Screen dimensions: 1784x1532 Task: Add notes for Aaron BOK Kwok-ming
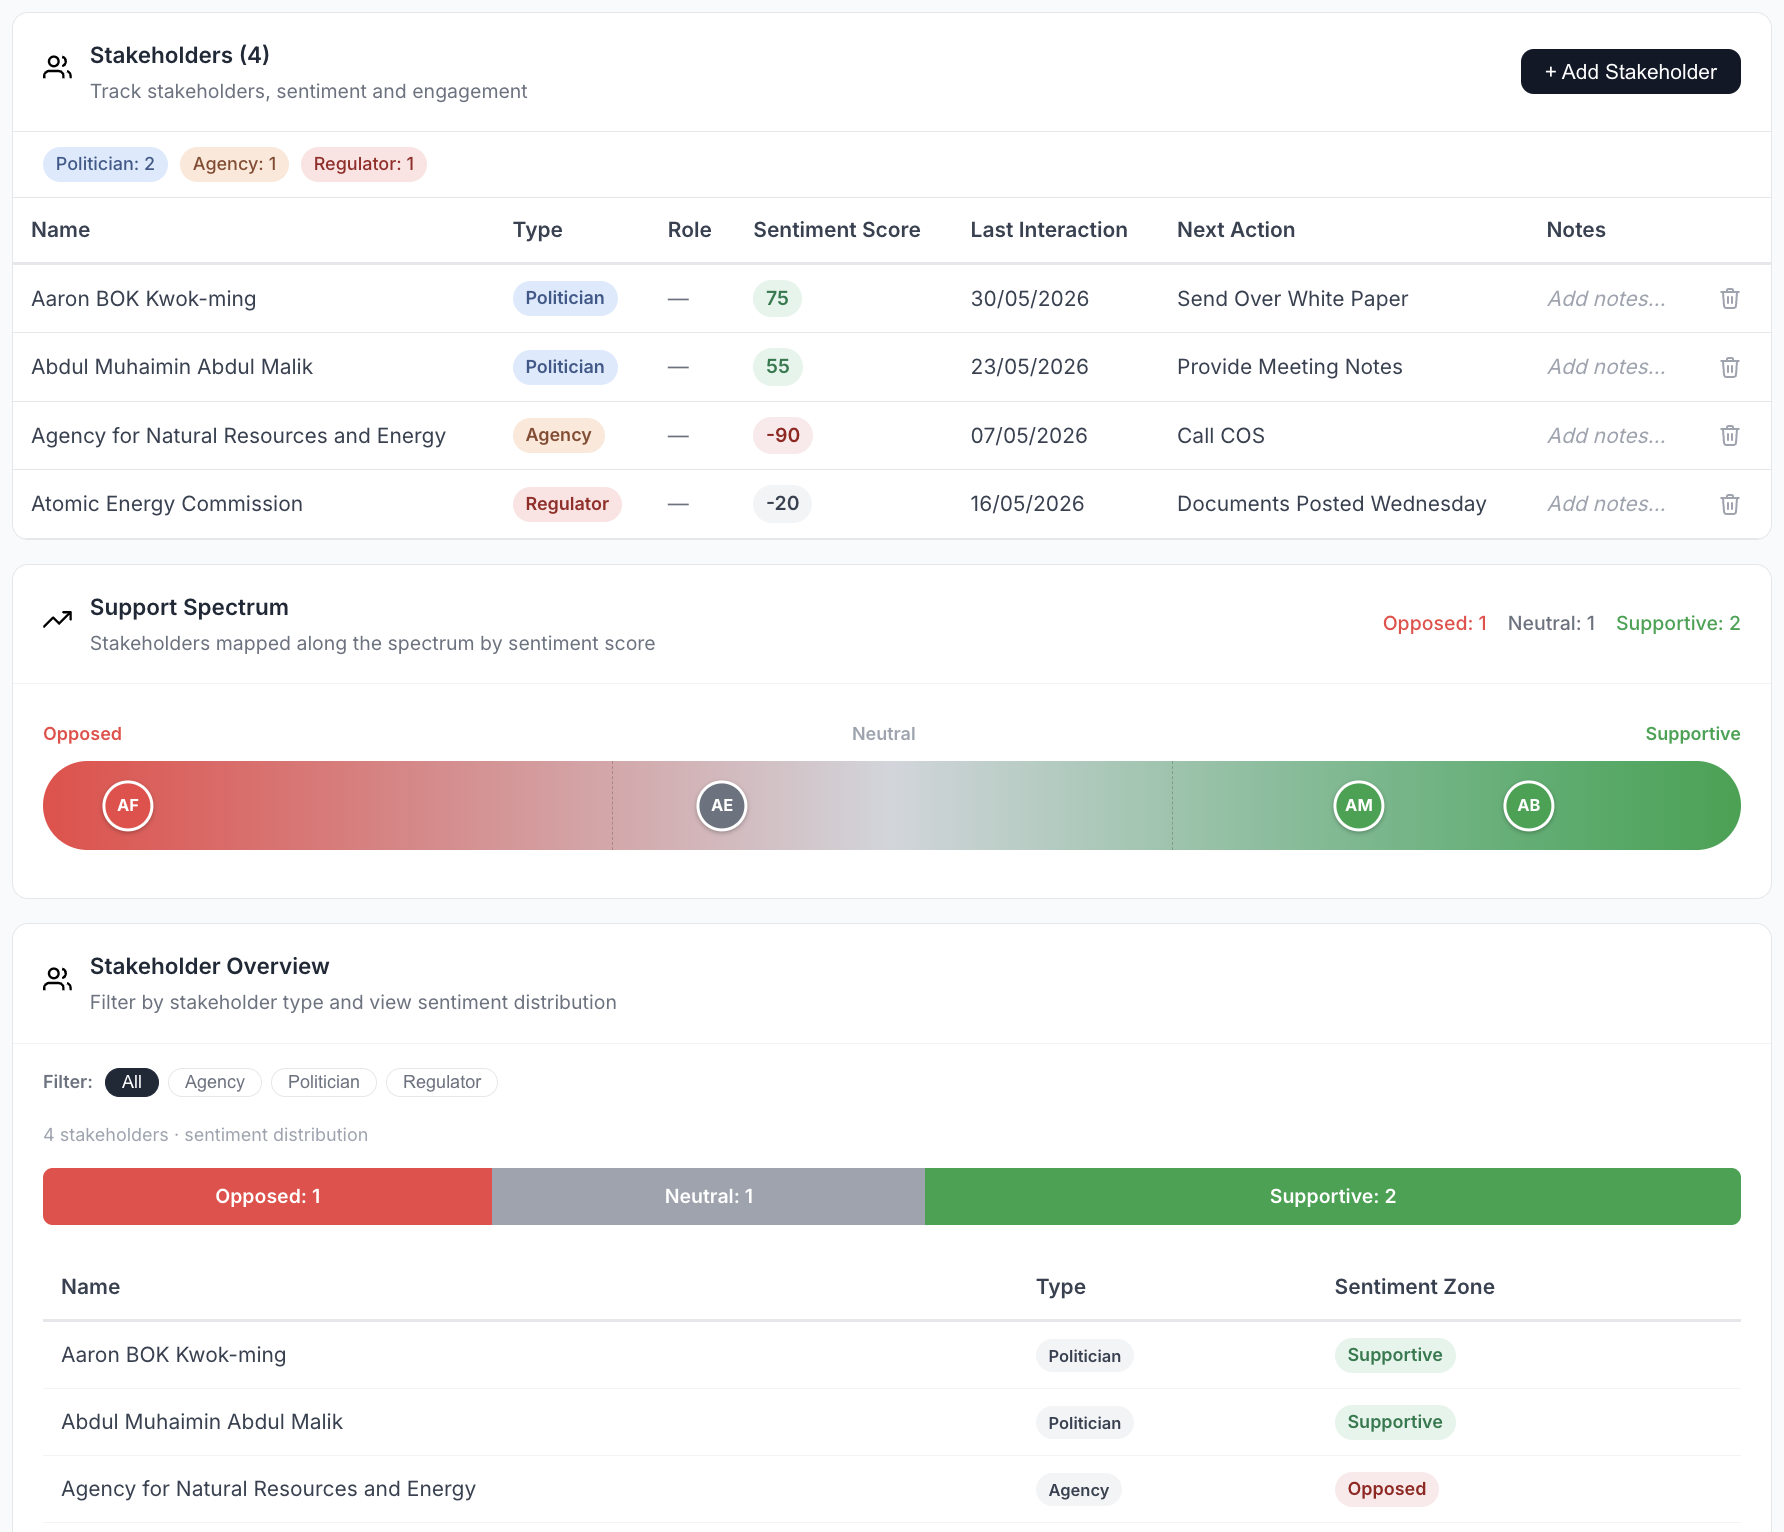1606,298
